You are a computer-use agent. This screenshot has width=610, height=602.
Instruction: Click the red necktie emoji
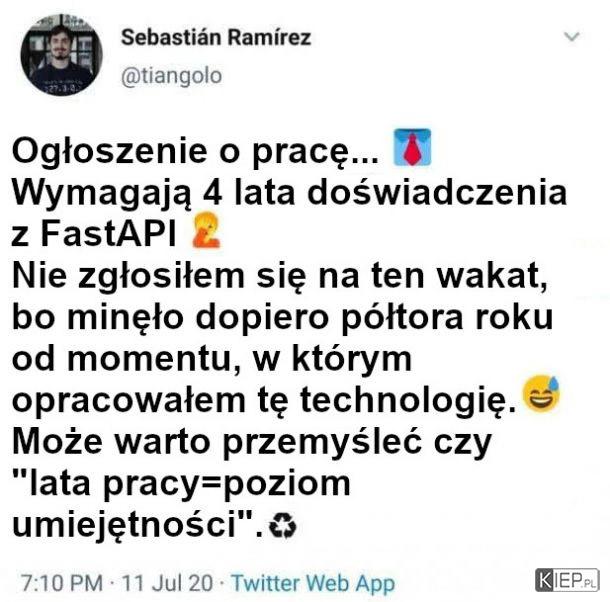[x=412, y=147]
